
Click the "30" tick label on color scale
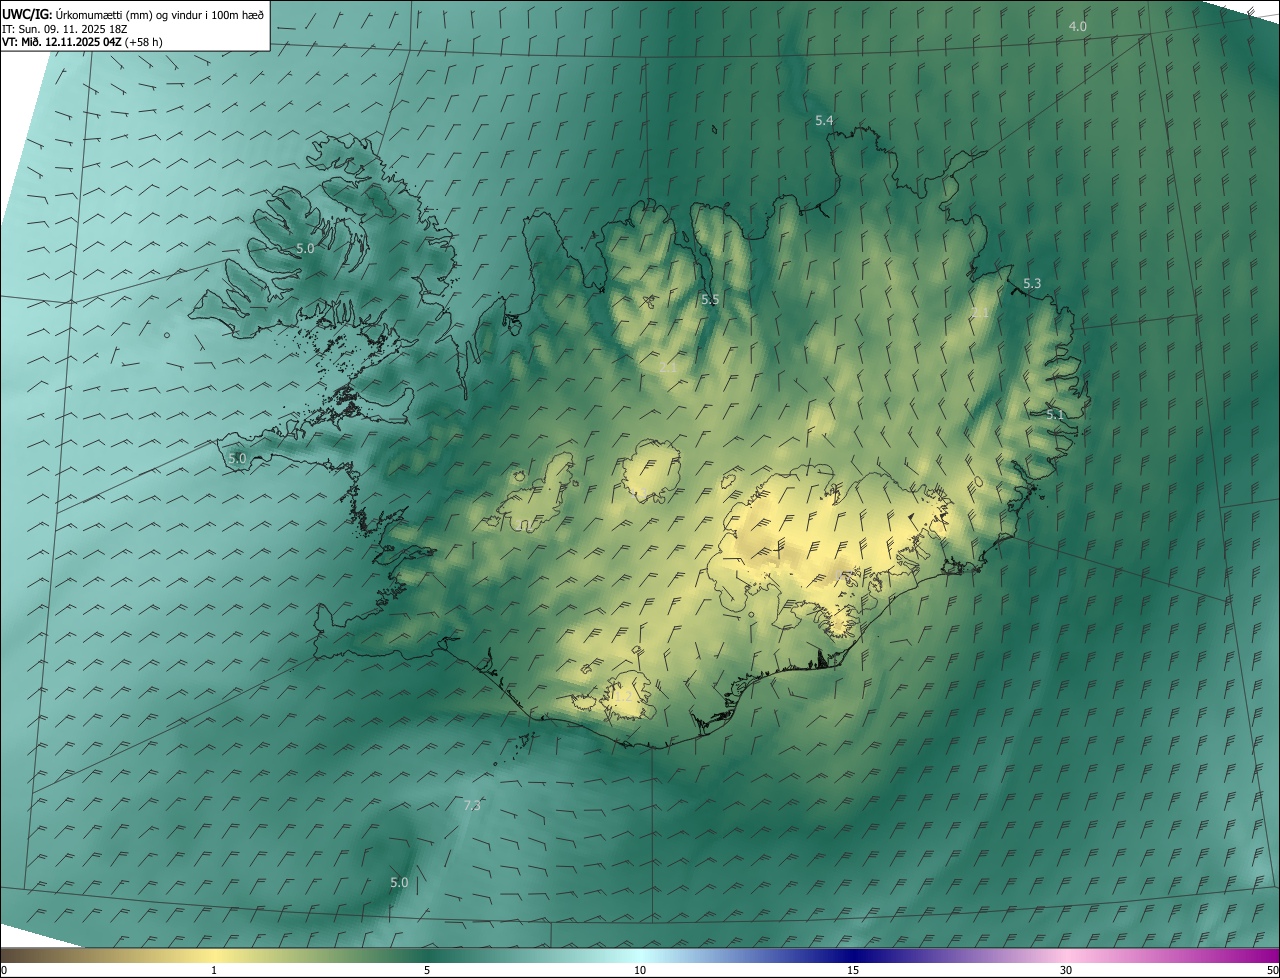pos(1066,971)
